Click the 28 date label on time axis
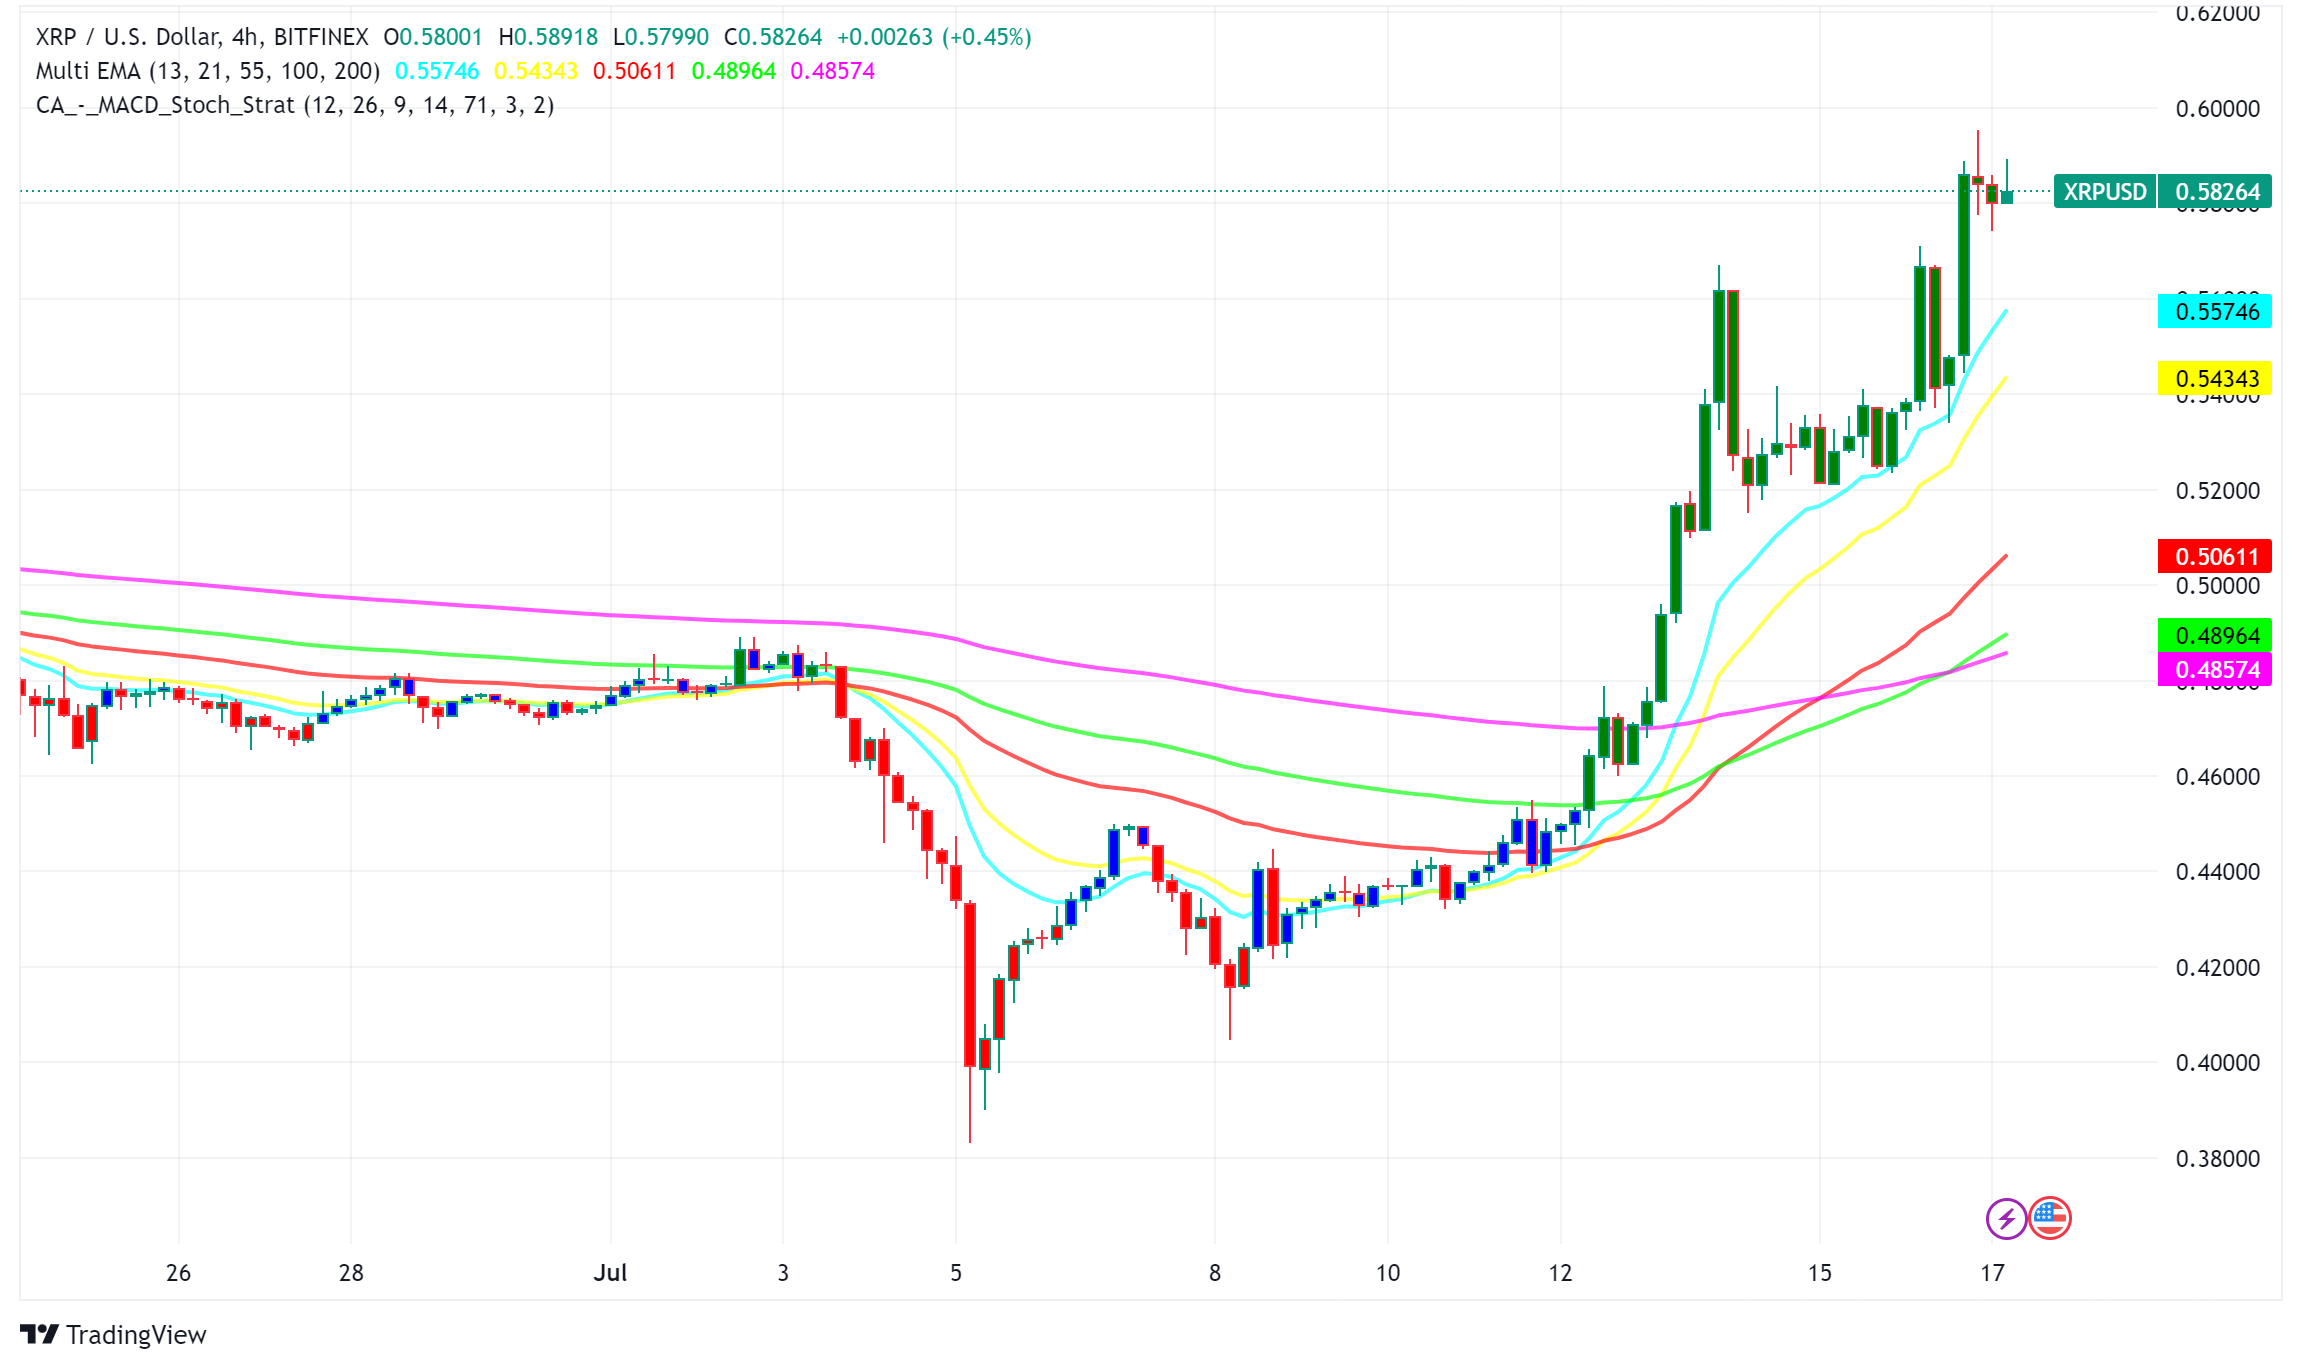The width and height of the screenshot is (2302, 1370). tap(351, 1272)
